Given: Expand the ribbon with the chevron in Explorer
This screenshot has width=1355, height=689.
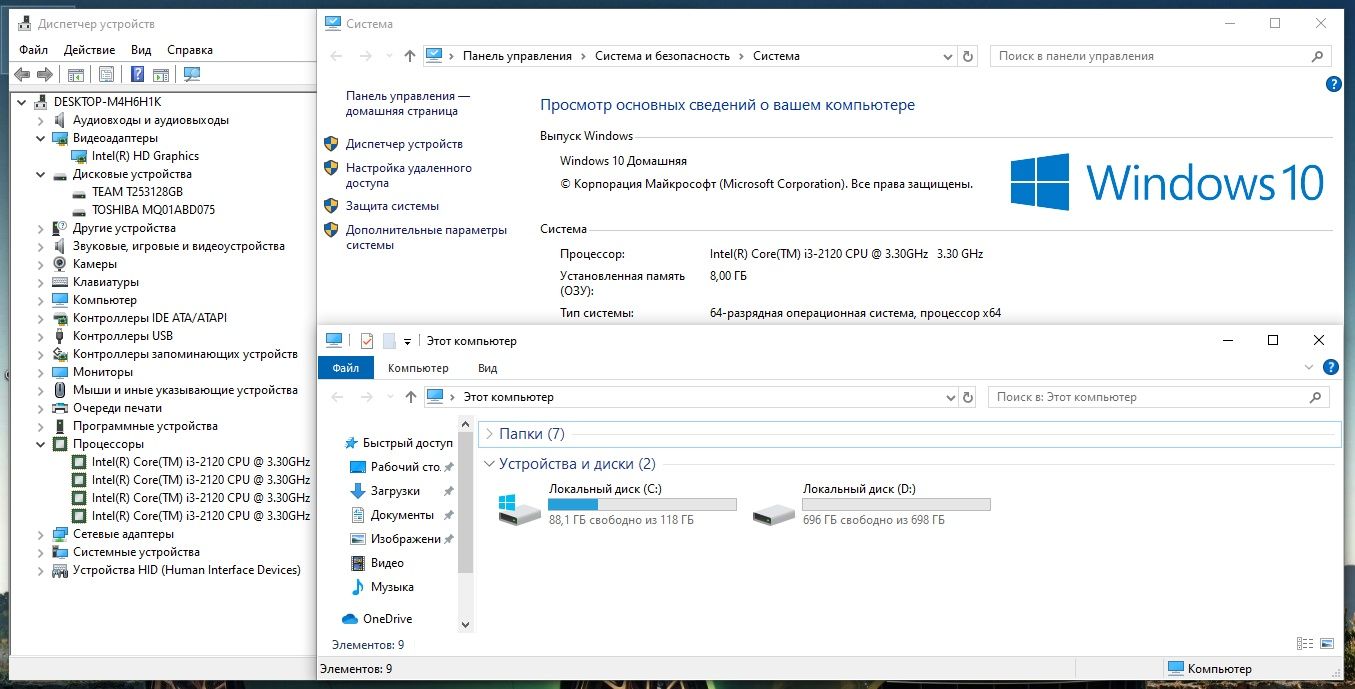Looking at the screenshot, I should (1310, 368).
